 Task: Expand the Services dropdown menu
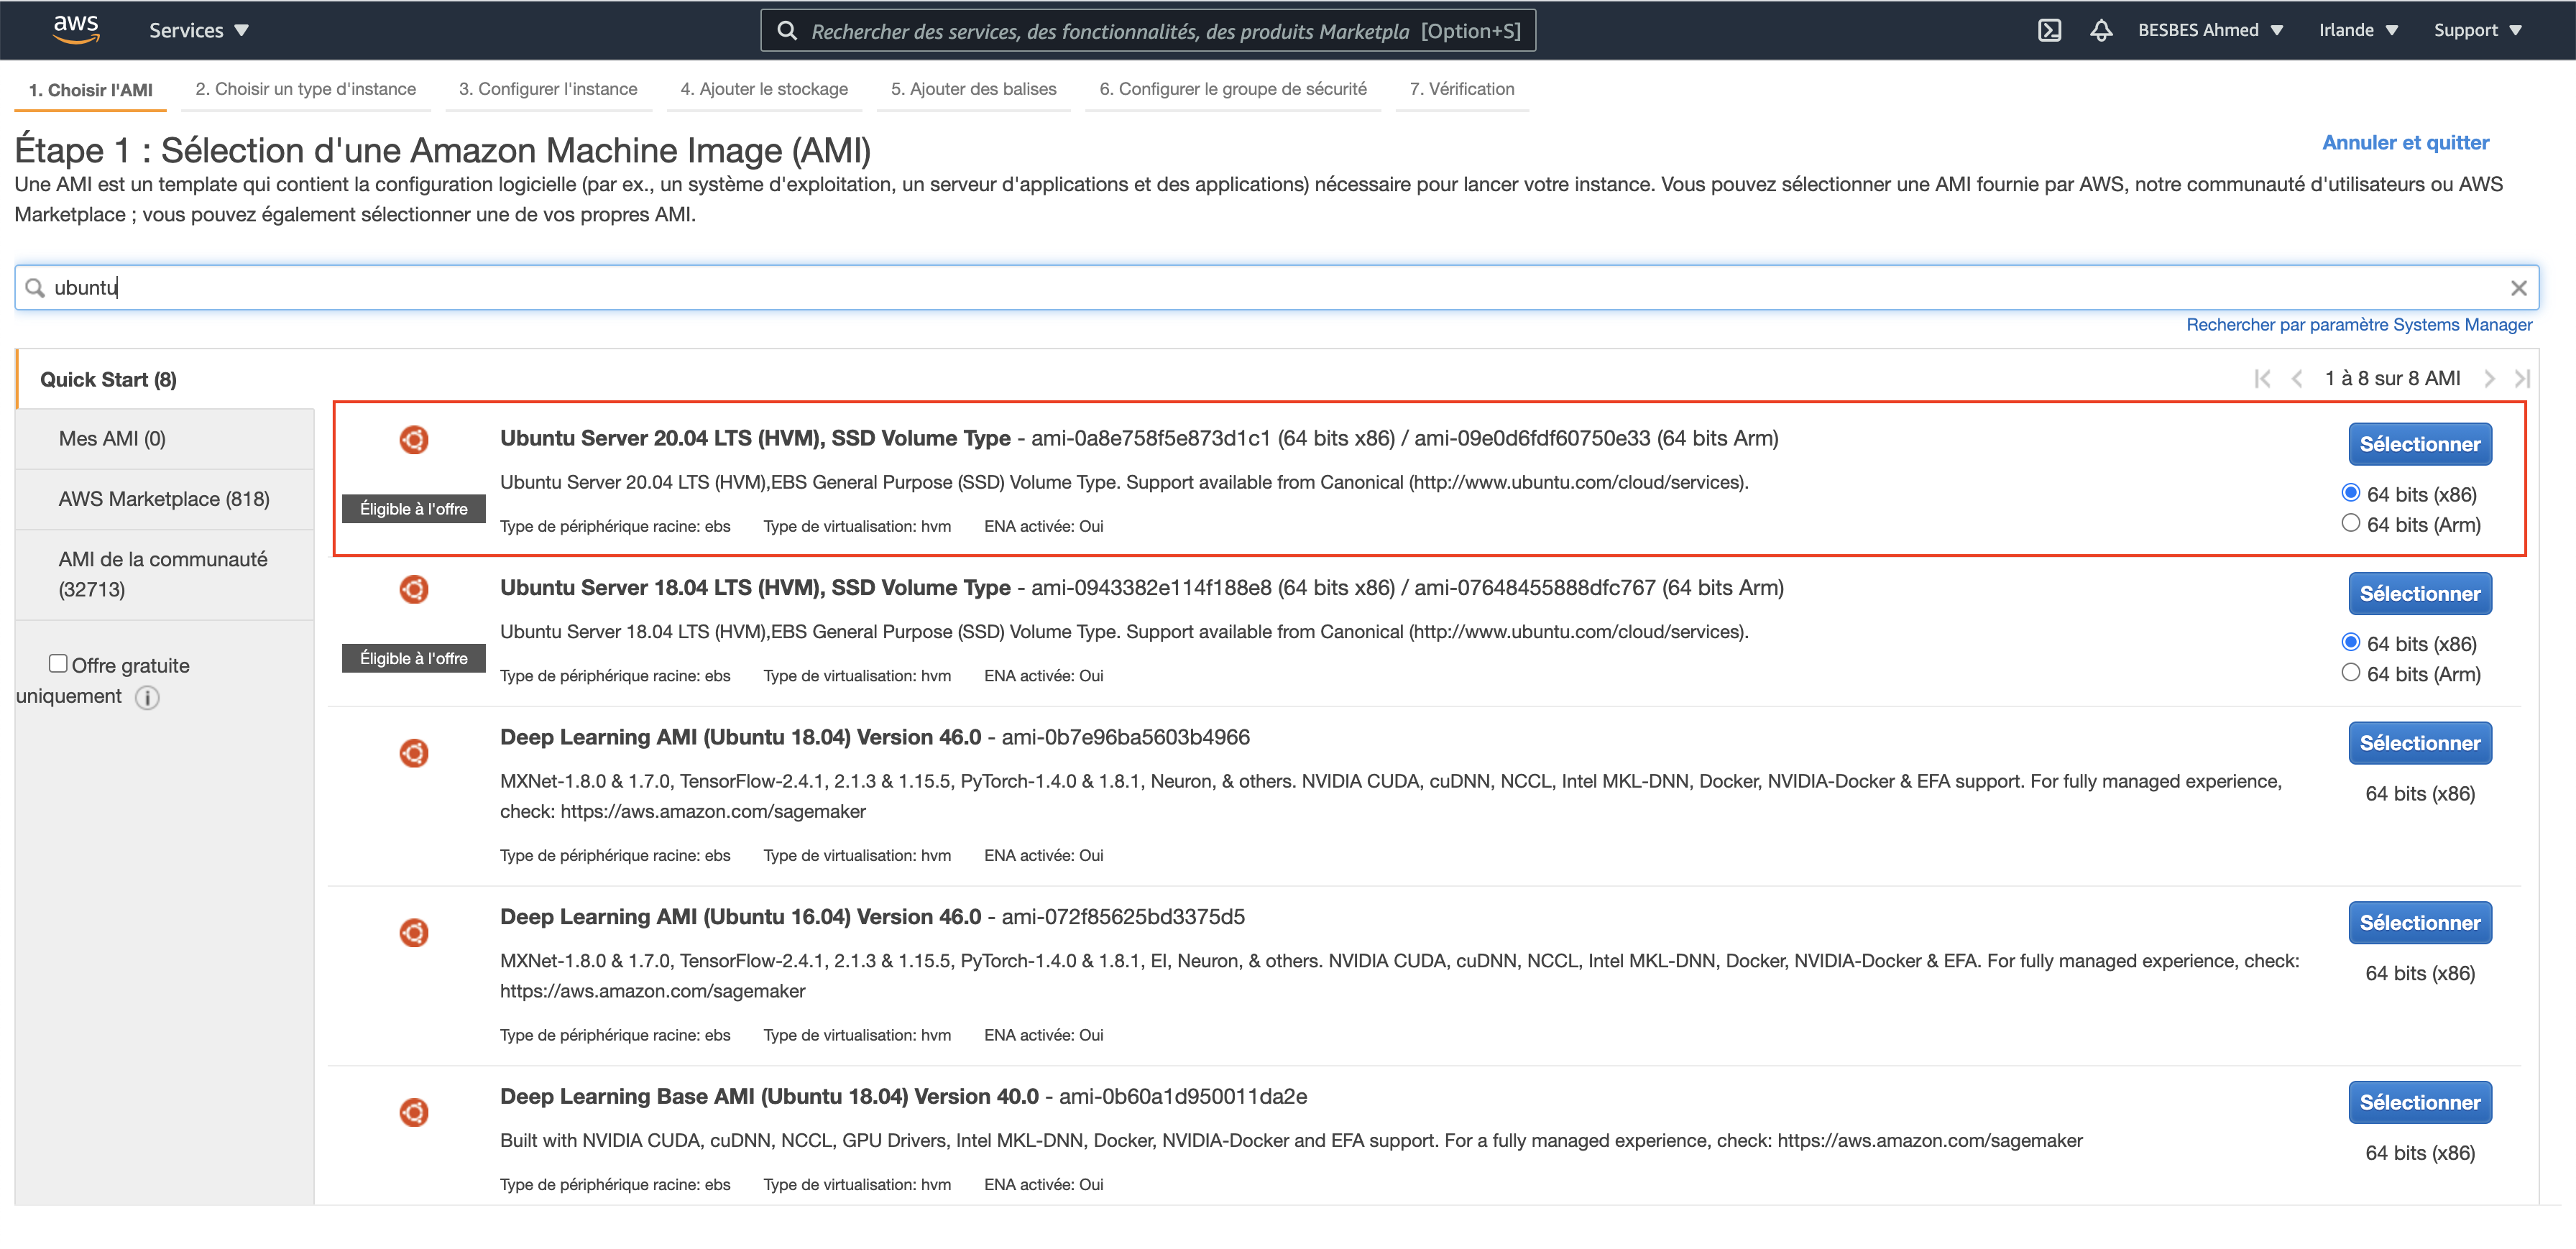click(x=198, y=30)
